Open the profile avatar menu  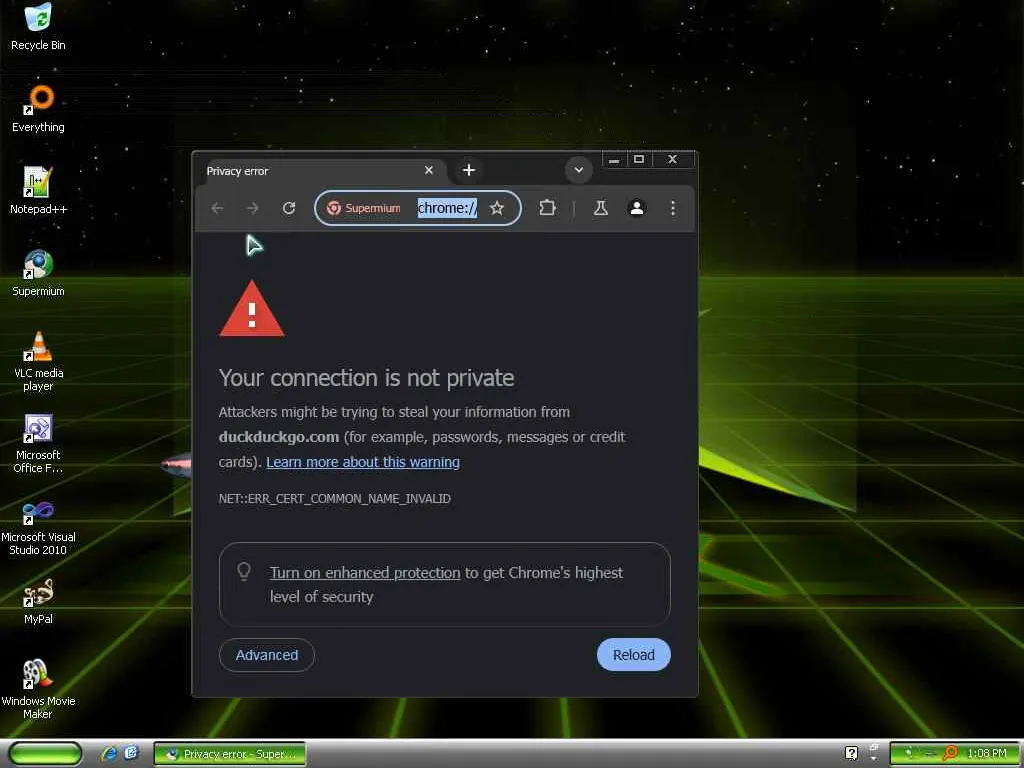tap(637, 208)
